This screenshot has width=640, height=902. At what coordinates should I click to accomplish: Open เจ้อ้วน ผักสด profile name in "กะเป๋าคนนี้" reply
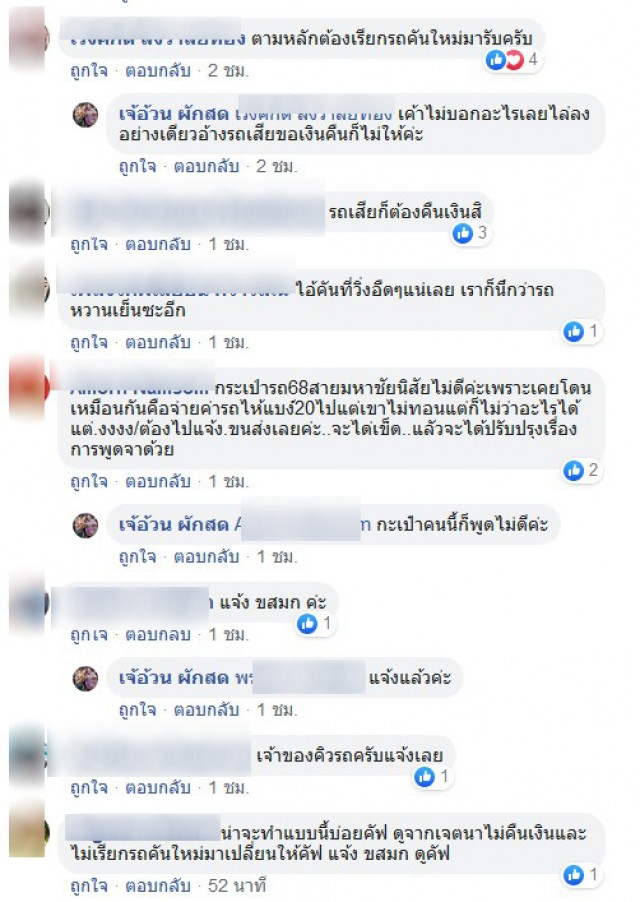[x=174, y=525]
